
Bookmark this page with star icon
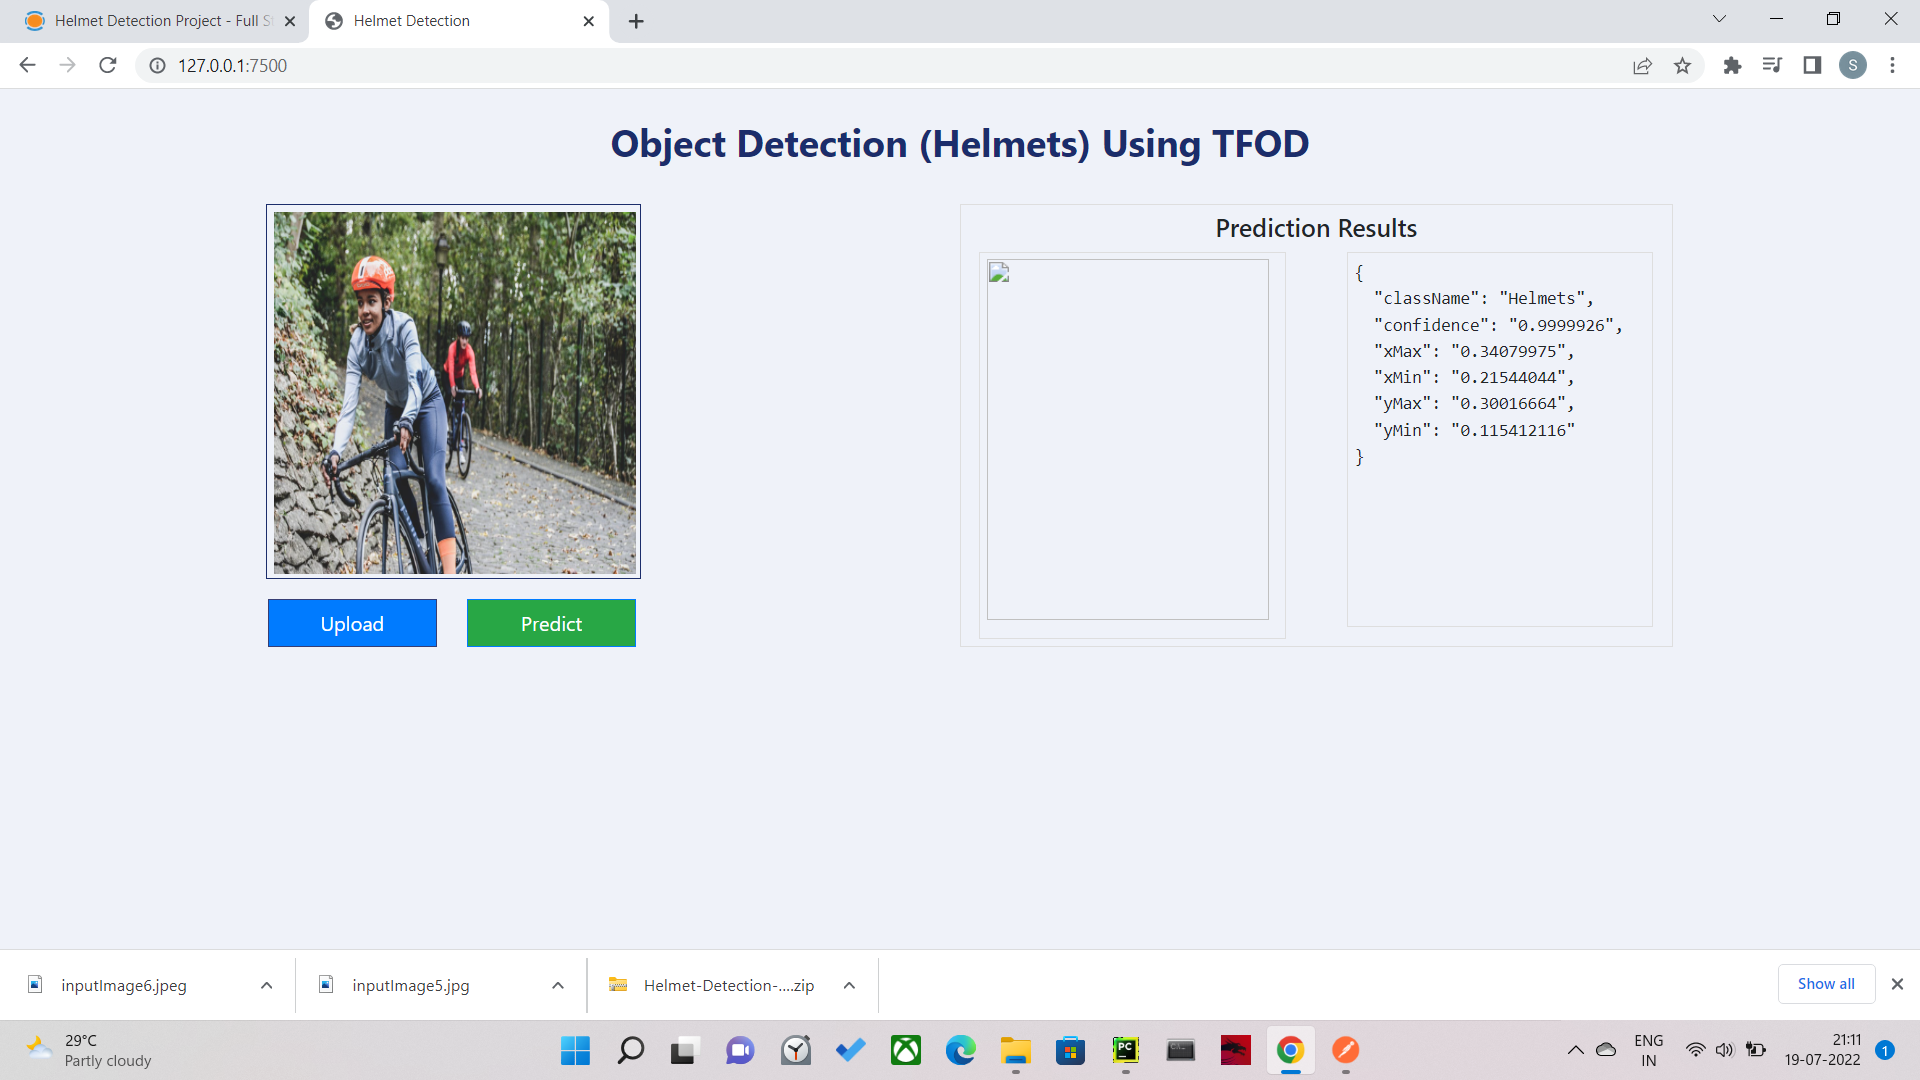1682,65
